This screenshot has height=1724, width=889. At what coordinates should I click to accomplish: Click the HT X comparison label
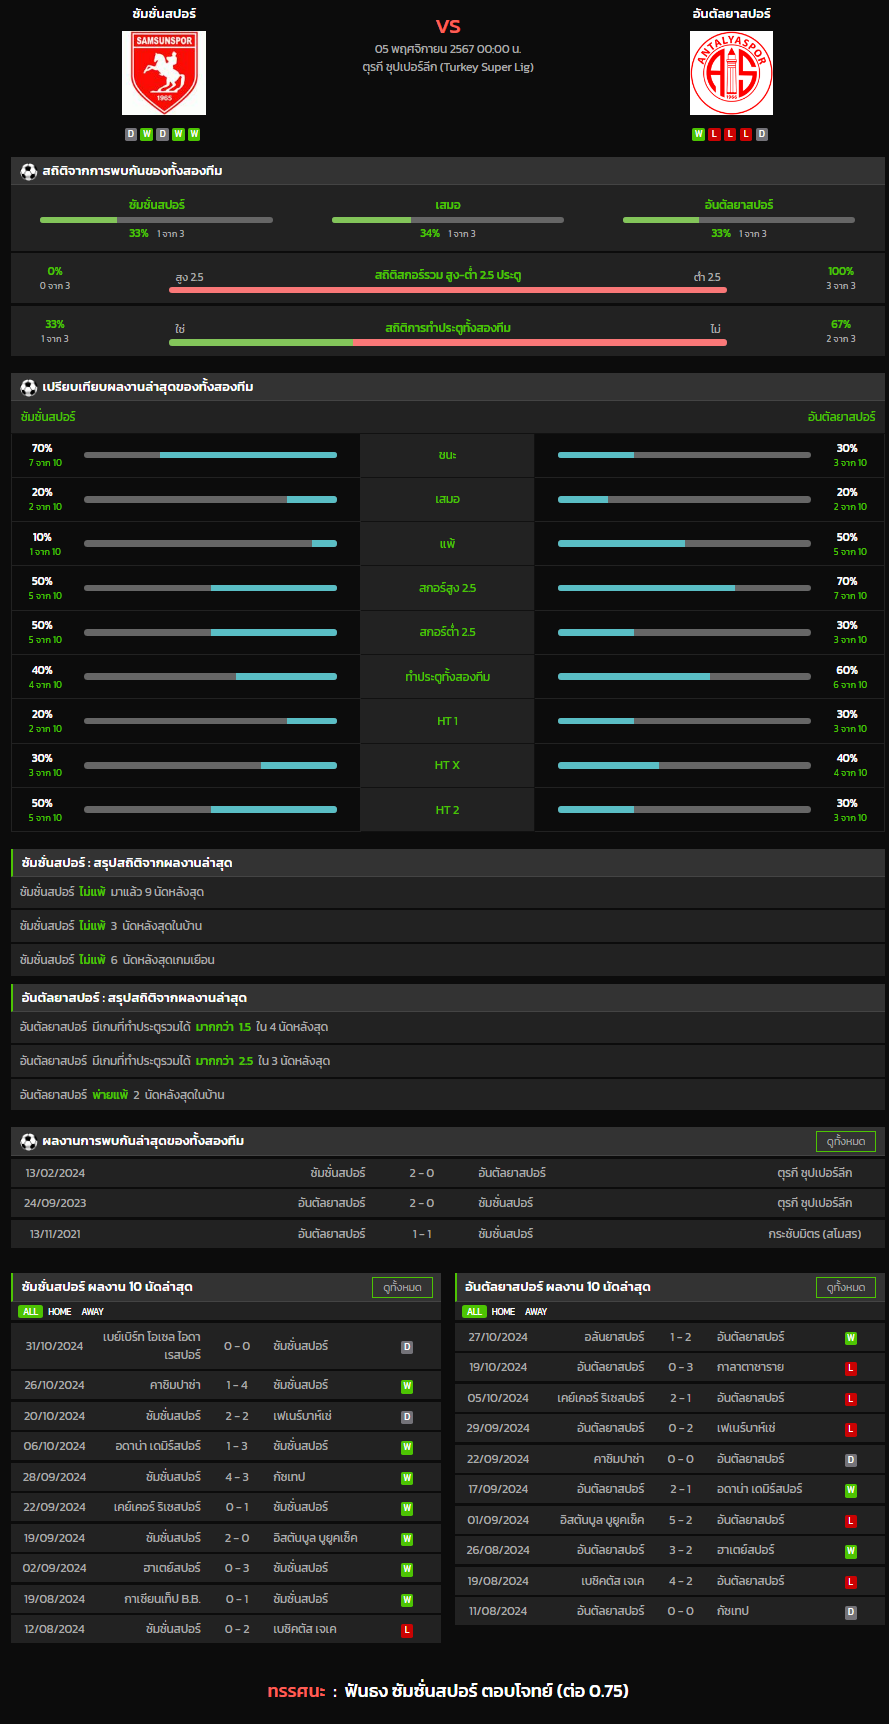[x=448, y=765]
